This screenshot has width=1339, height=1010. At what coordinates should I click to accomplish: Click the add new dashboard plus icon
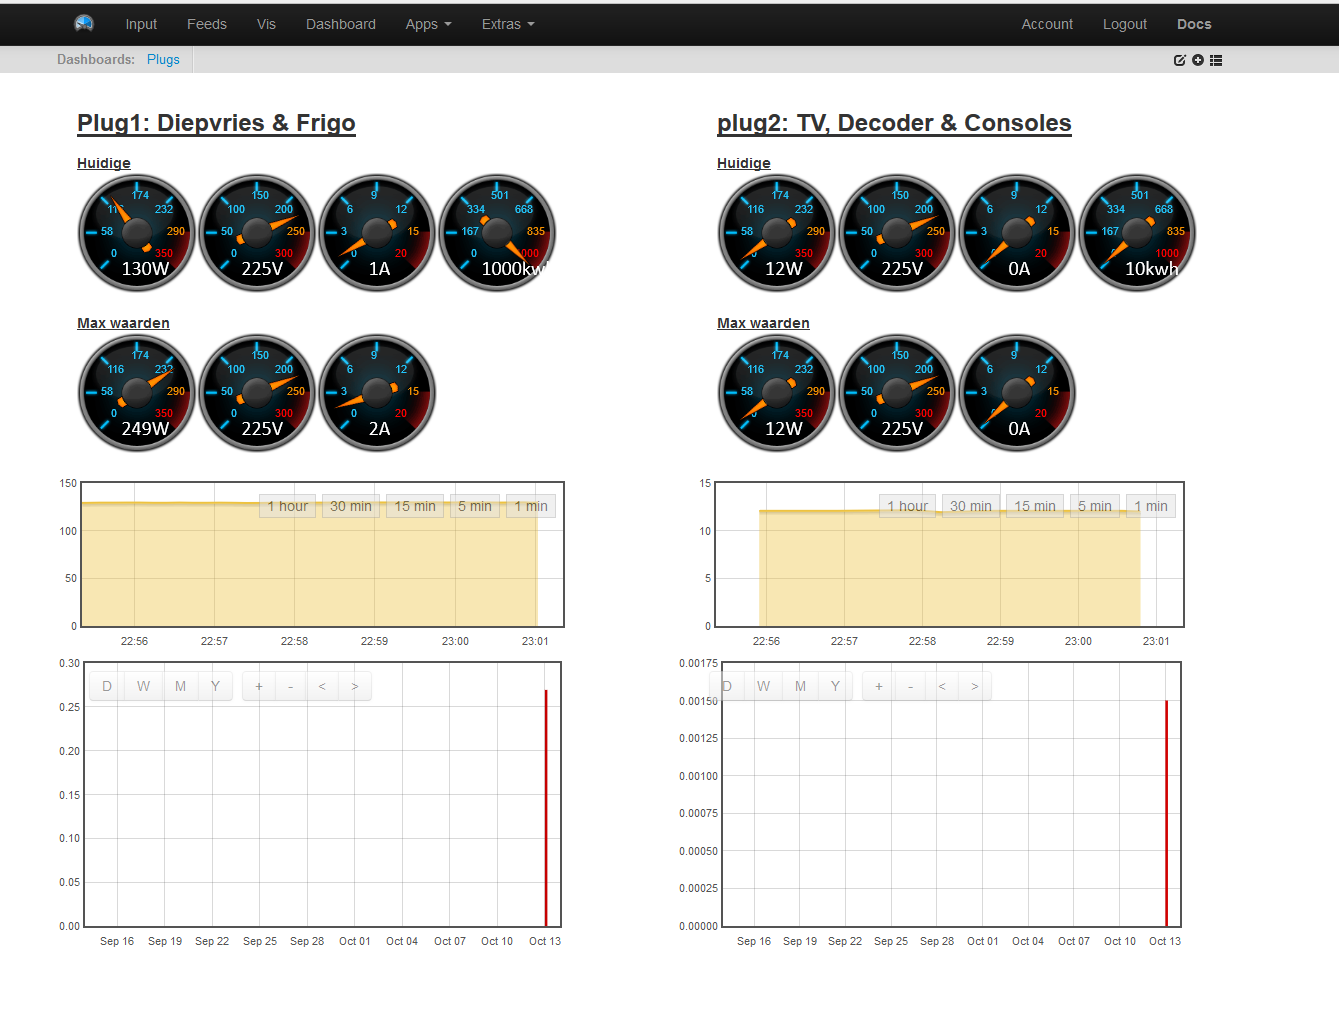pos(1197,60)
